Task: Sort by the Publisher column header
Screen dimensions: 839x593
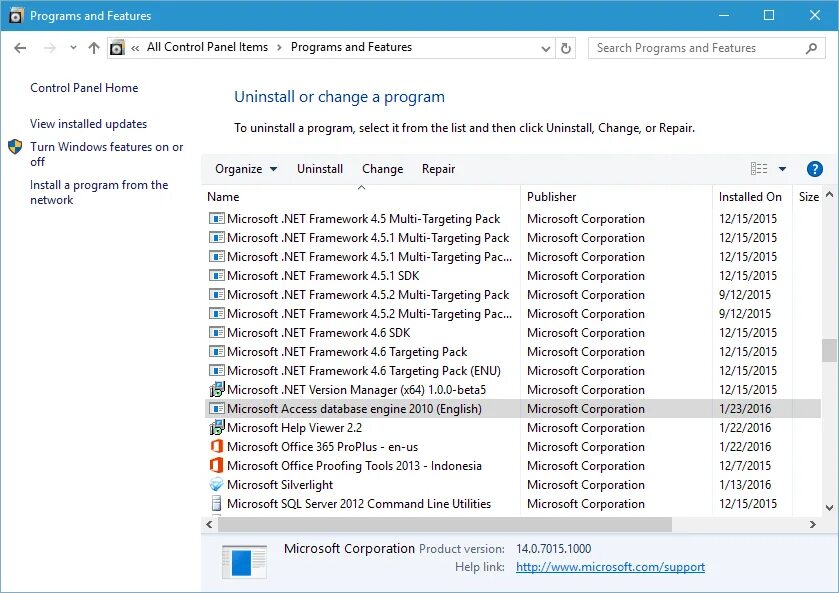Action: tap(552, 197)
